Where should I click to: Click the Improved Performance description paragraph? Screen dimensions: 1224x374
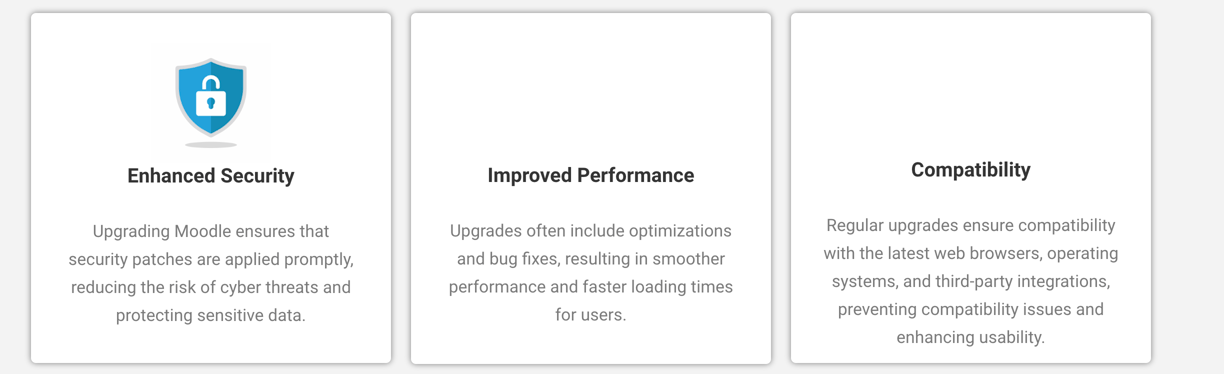tap(591, 273)
